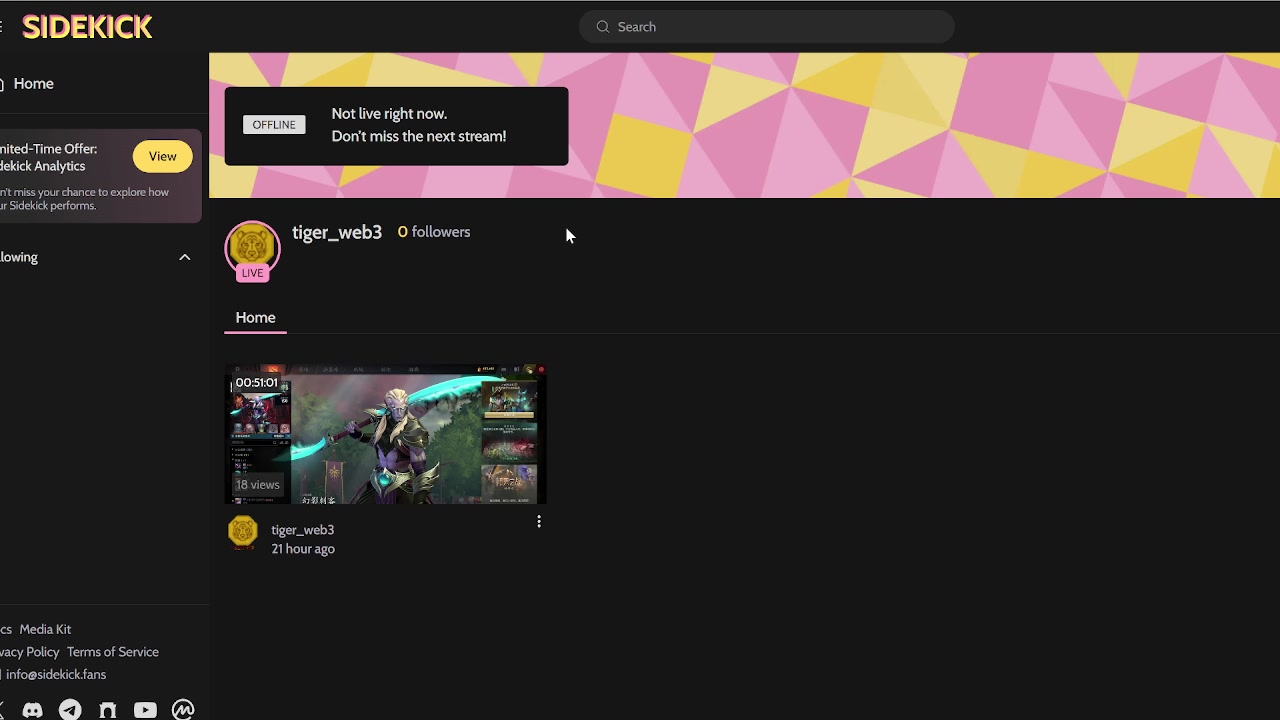Collapse the Following section chevron
Viewport: 1280px width, 720px height.
185,257
